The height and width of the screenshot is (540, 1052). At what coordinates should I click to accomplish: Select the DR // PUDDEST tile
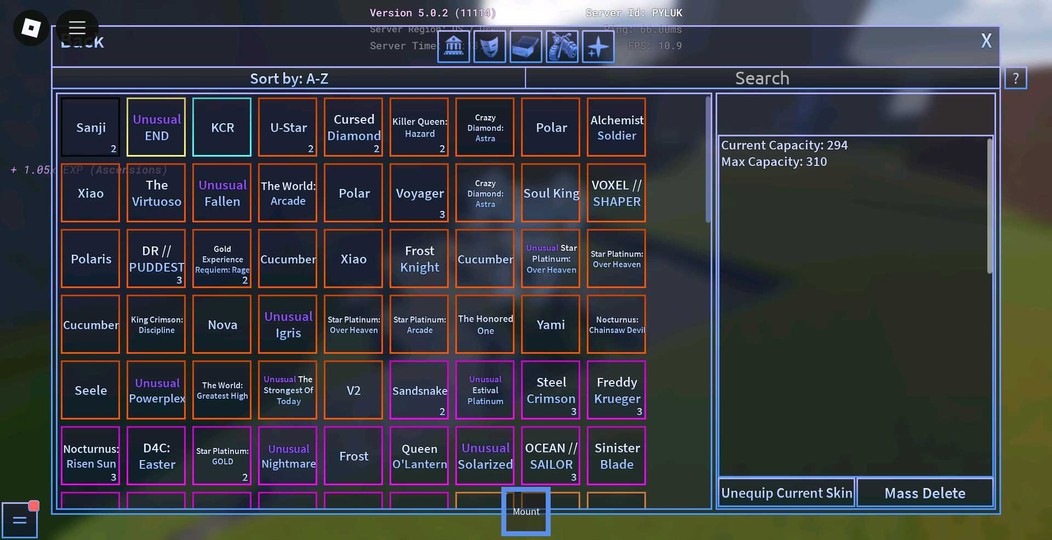tap(156, 259)
